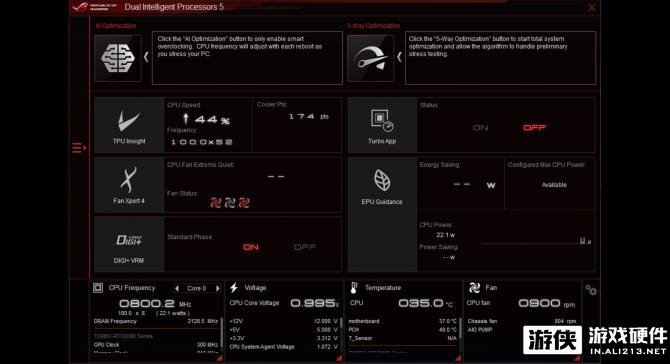Open the Turbo App panel
670x364 pixels.
coord(382,125)
